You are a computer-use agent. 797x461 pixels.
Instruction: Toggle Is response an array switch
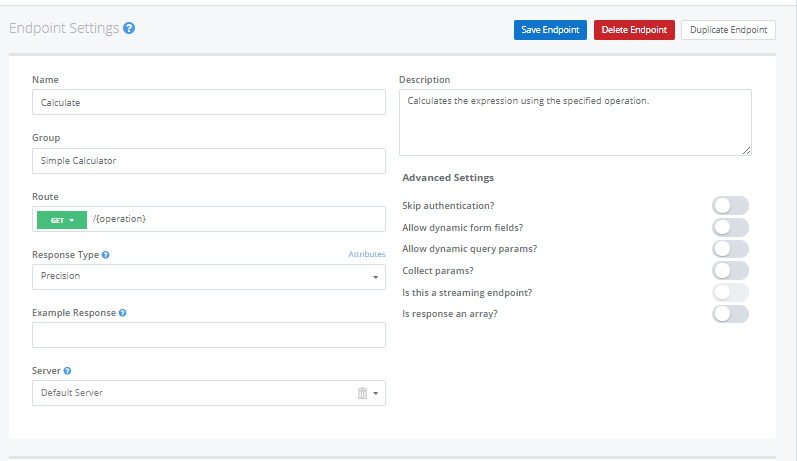[x=730, y=314]
